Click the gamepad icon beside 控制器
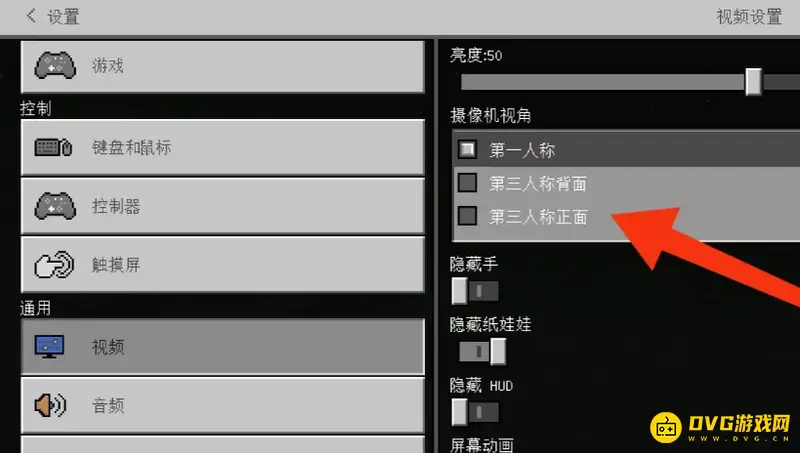The height and width of the screenshot is (453, 800). point(55,206)
